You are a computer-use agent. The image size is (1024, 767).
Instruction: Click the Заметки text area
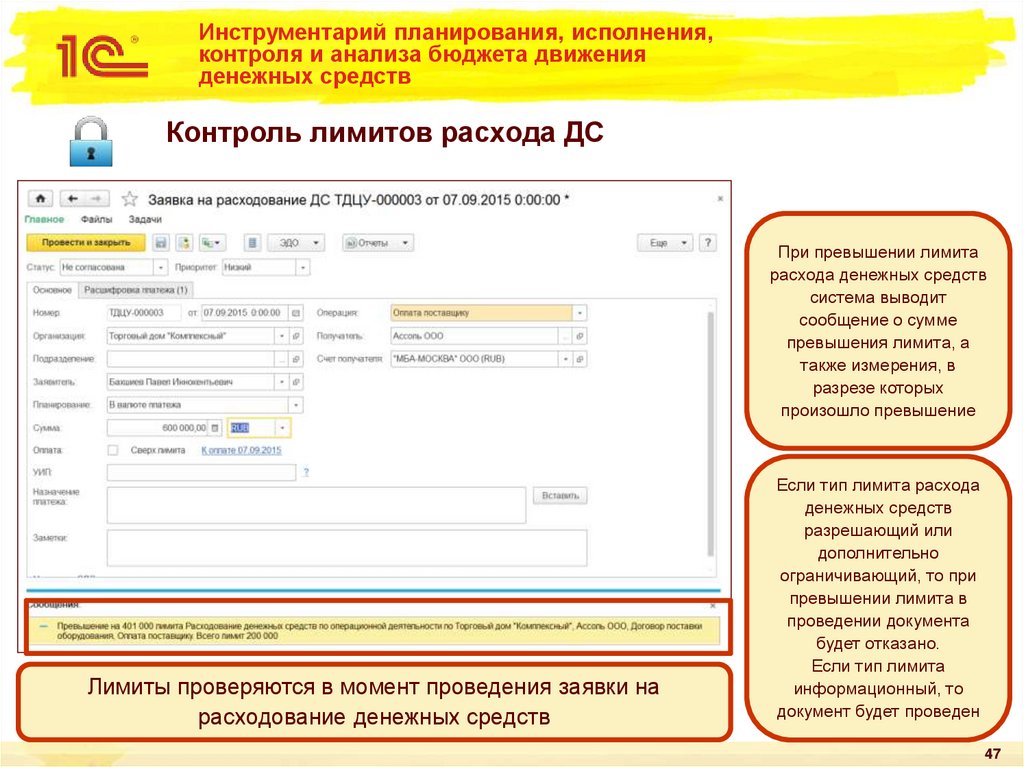(347, 547)
